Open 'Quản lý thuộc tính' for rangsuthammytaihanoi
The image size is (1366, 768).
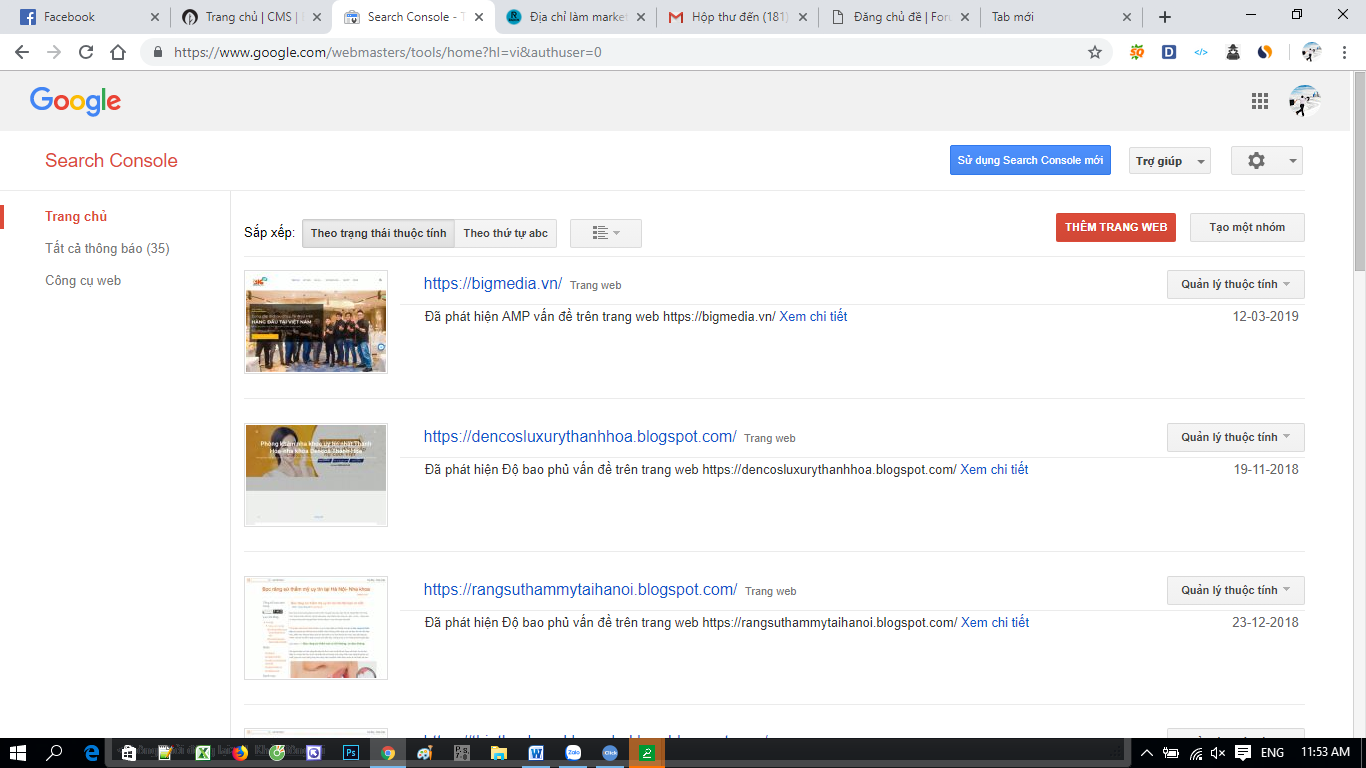[x=1236, y=590]
